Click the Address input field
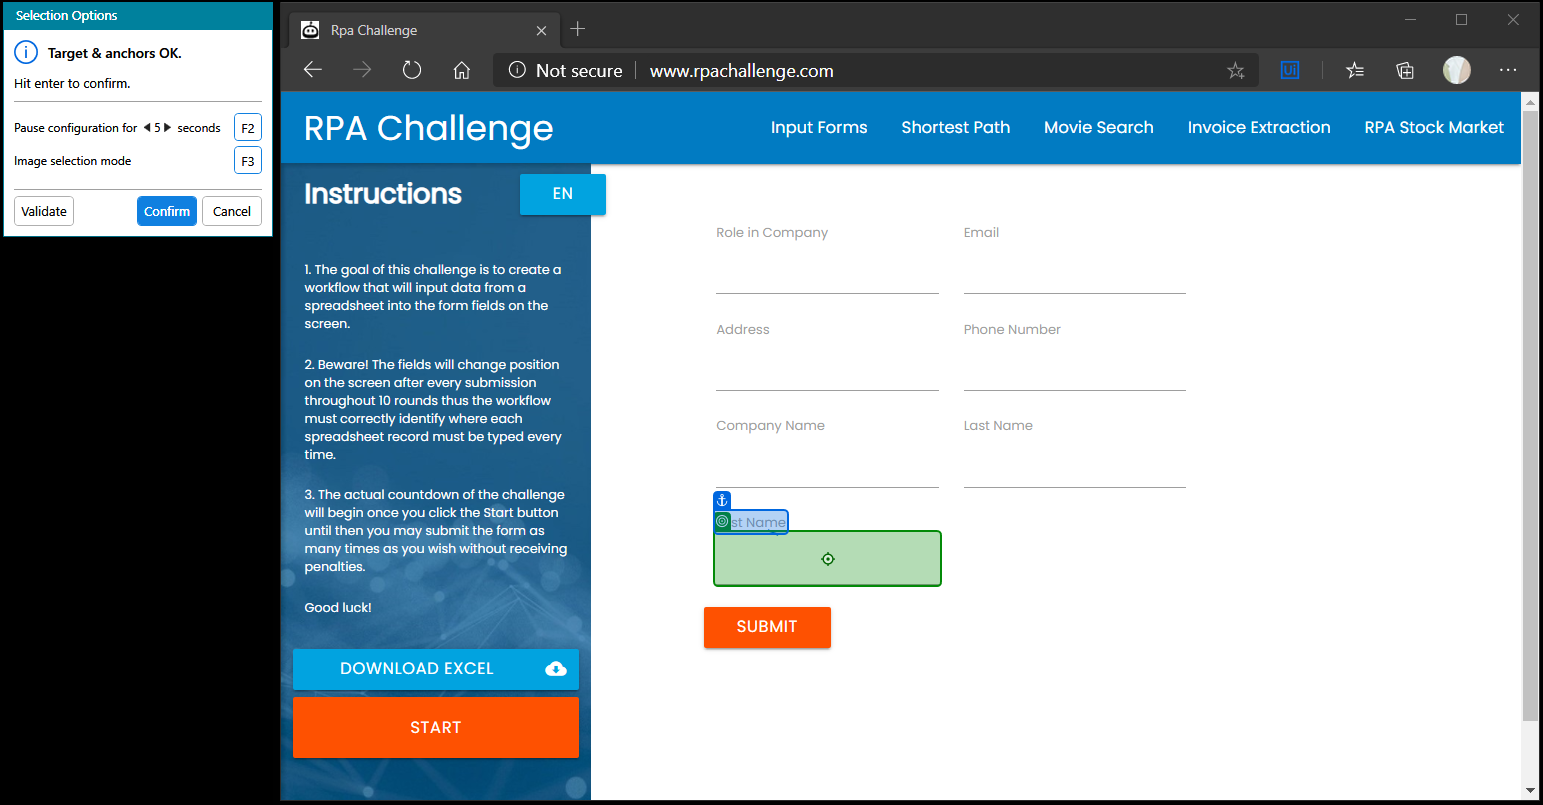The width and height of the screenshot is (1543, 805). pos(827,367)
